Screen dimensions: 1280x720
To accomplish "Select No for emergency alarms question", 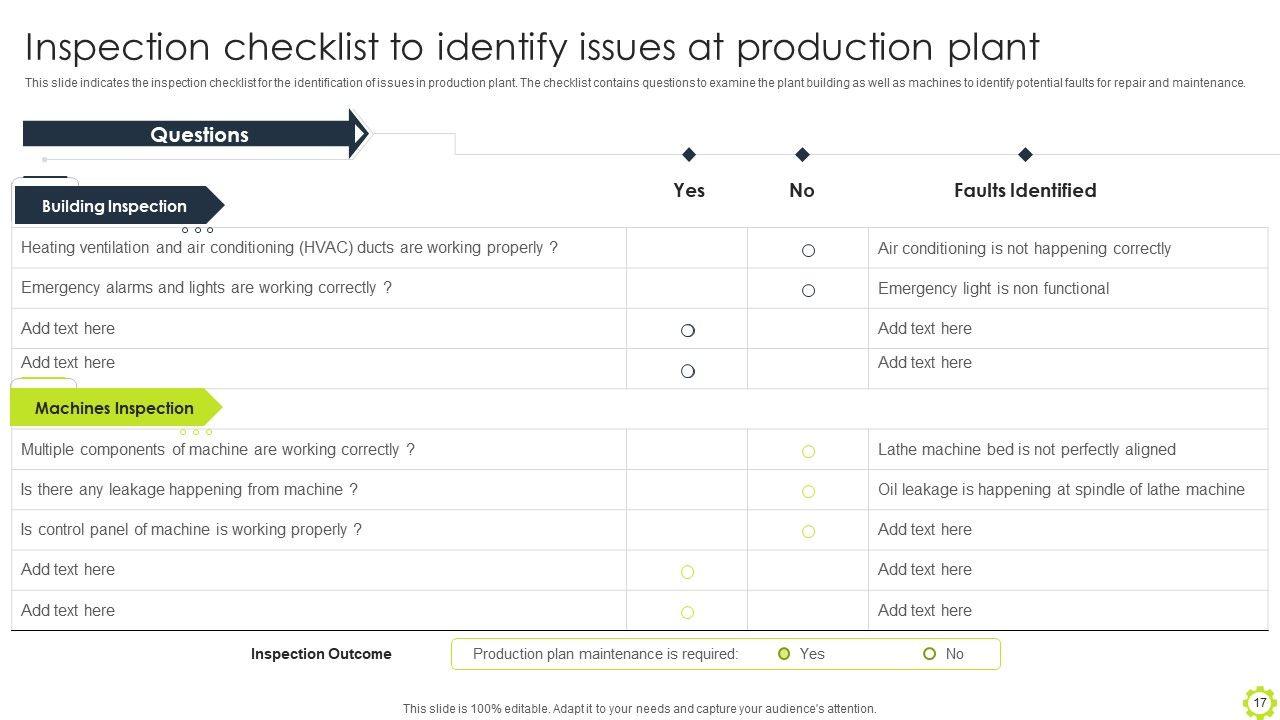I will click(x=808, y=291).
